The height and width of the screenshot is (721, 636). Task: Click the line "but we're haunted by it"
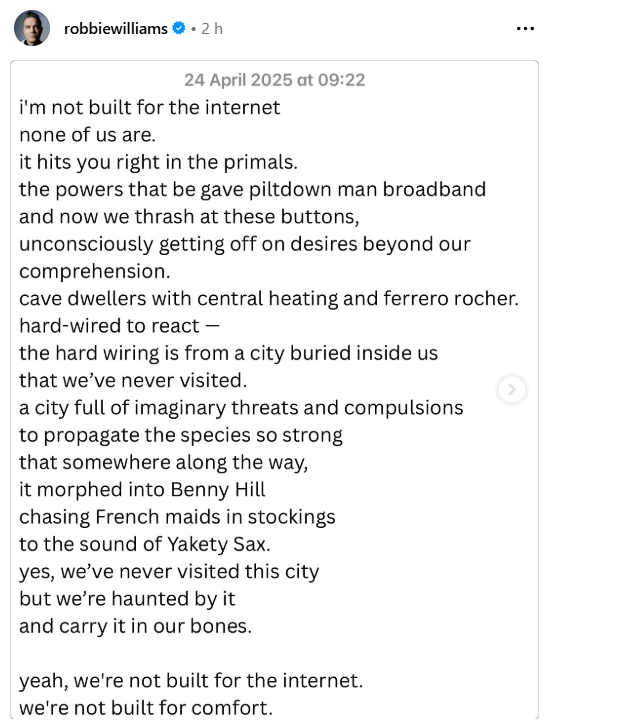click(x=127, y=599)
